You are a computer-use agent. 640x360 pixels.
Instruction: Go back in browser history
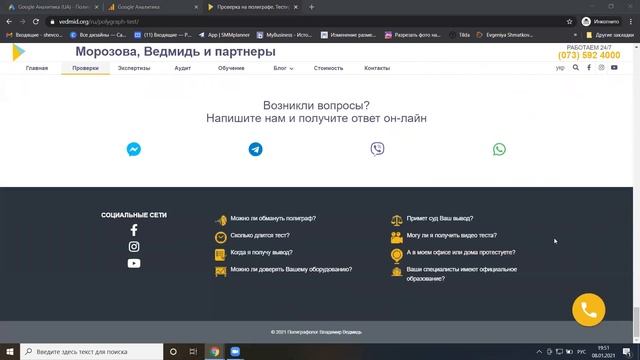pos(9,22)
